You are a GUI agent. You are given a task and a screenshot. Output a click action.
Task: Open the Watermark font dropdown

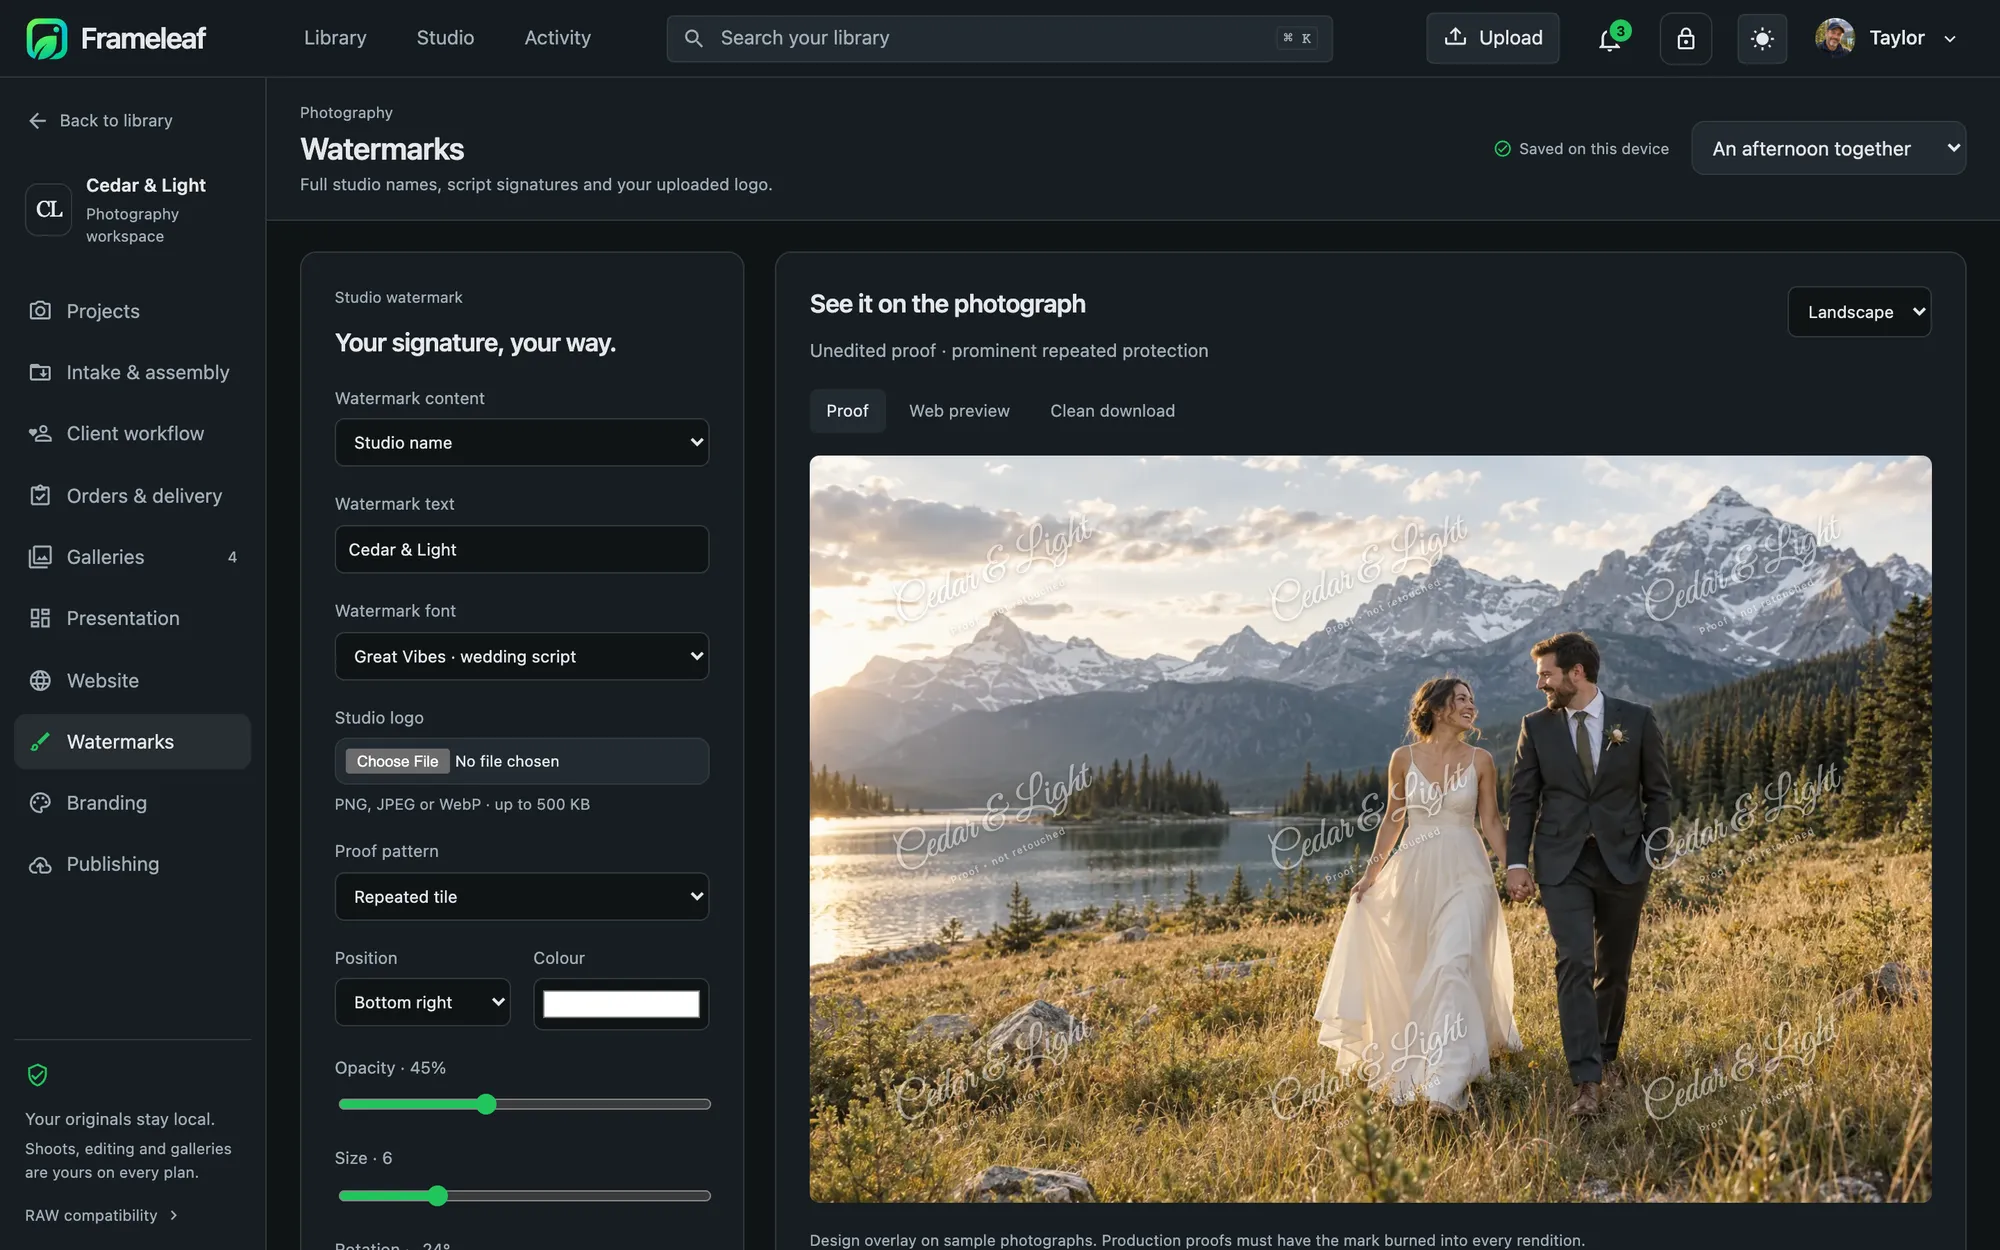point(522,656)
